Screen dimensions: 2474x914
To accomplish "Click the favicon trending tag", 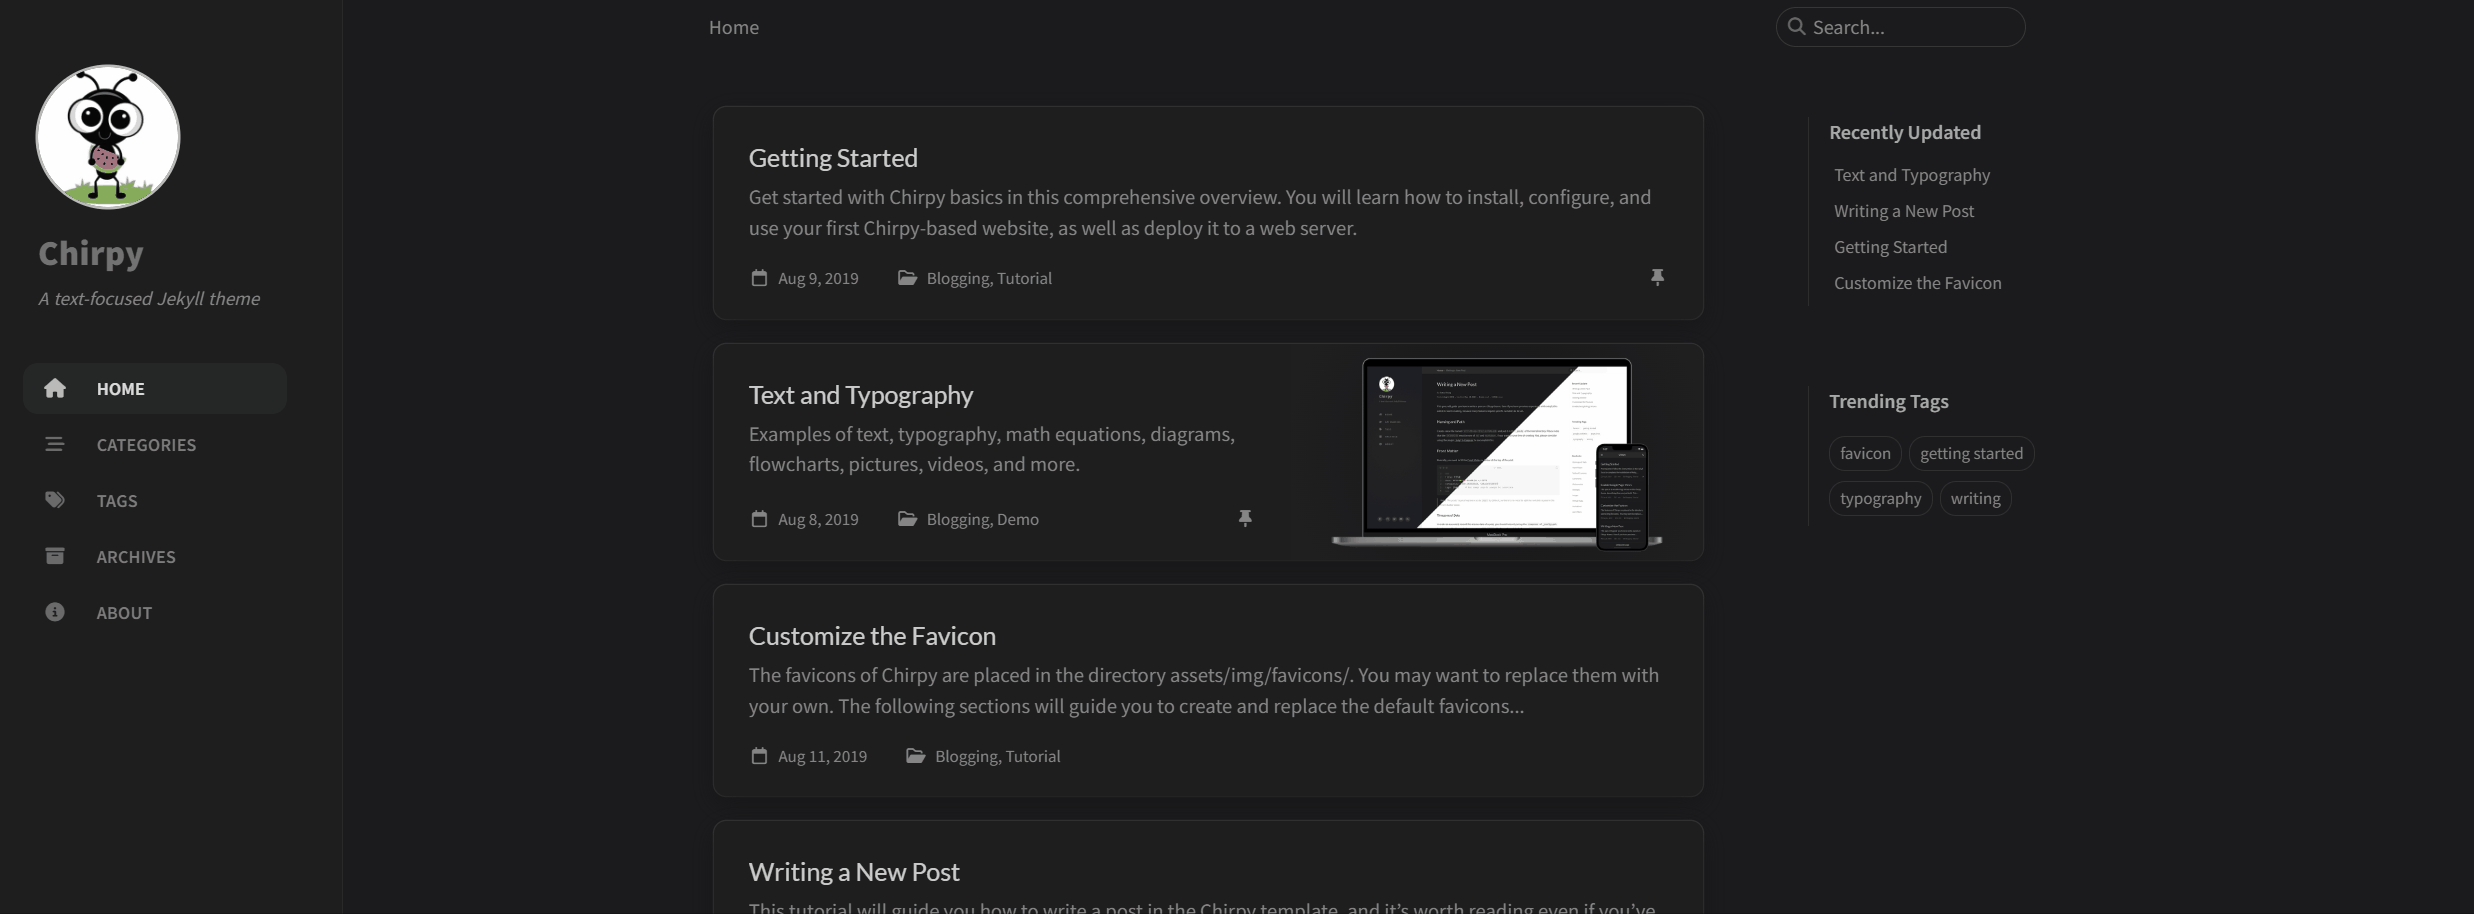I will click(x=1865, y=453).
